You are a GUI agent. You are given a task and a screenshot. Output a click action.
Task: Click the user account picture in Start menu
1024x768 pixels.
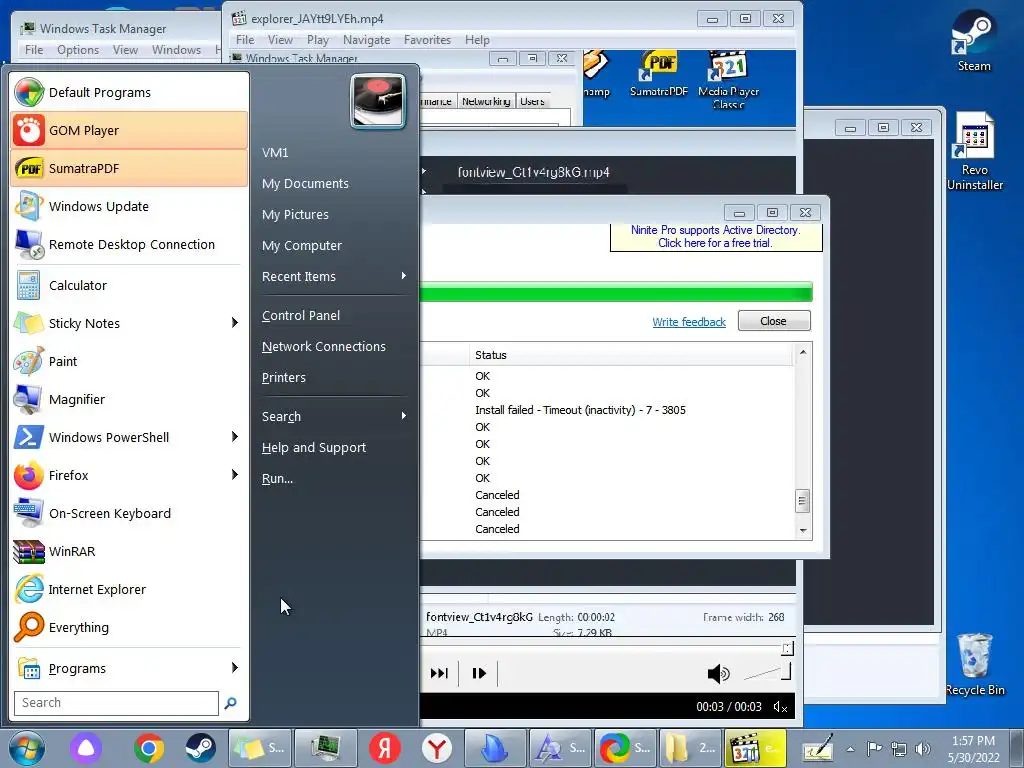pyautogui.click(x=377, y=101)
